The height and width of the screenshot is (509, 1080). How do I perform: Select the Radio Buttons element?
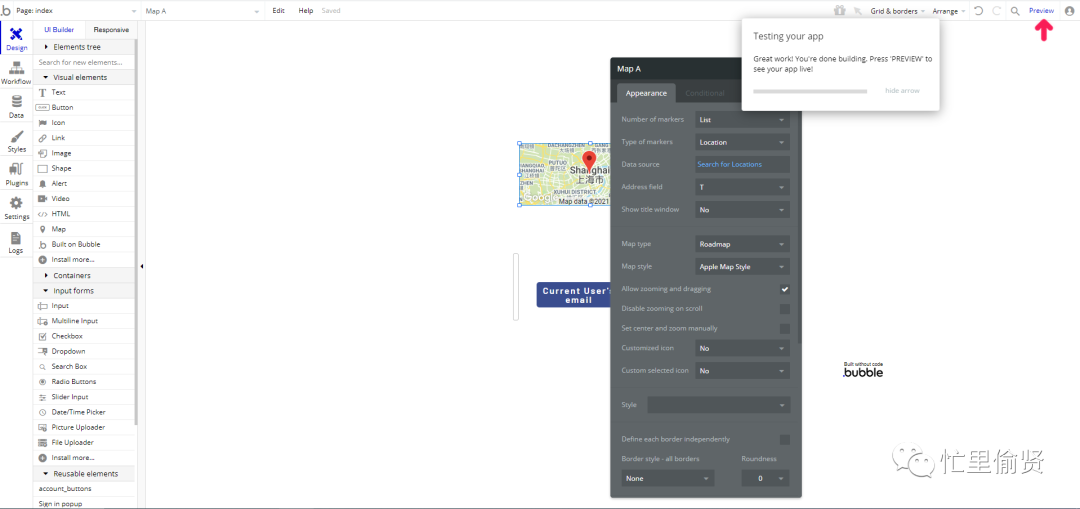85,382
